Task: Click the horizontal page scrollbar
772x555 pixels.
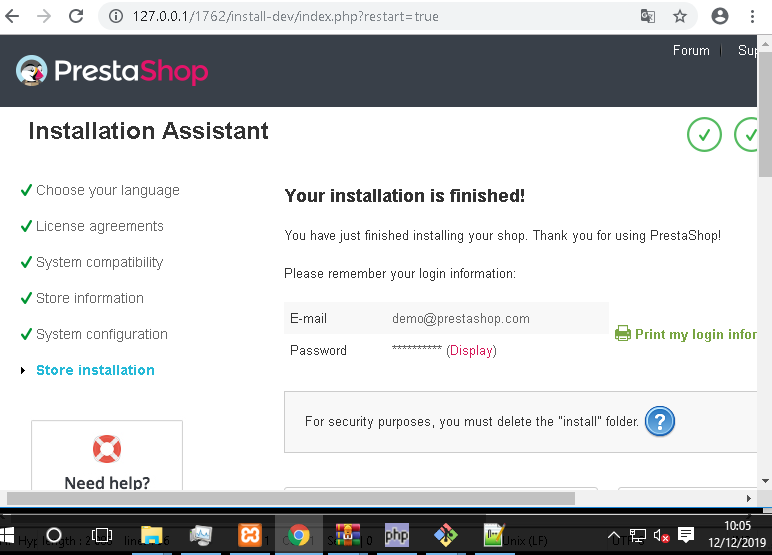Action: 290,498
